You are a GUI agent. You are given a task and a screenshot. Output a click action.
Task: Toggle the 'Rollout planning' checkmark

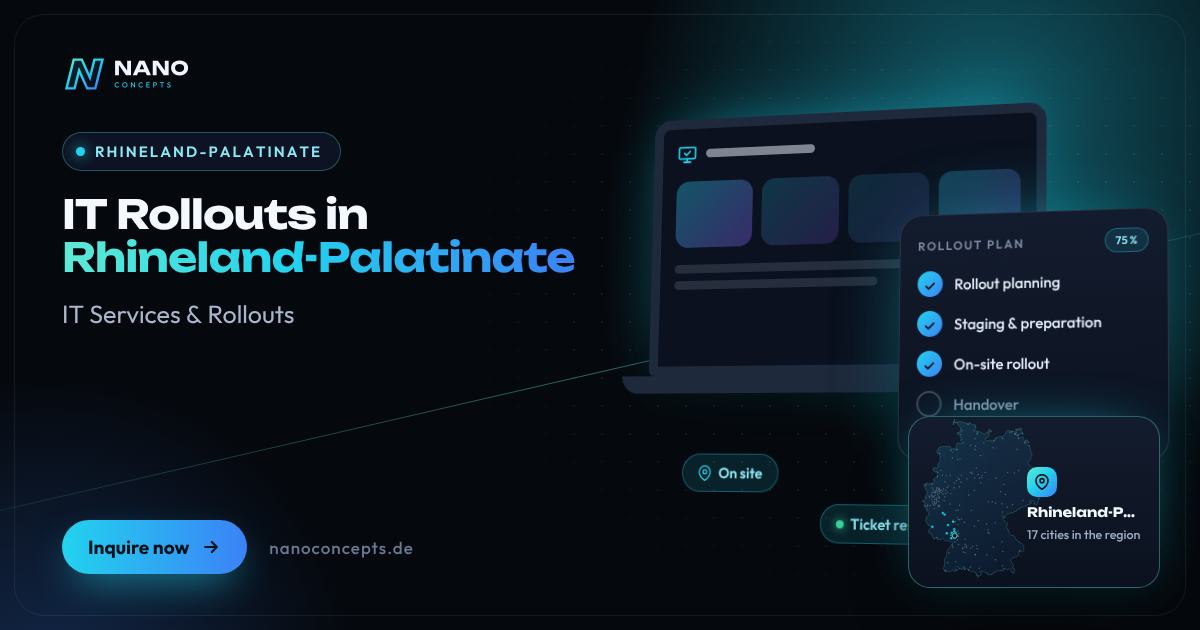tap(930, 285)
